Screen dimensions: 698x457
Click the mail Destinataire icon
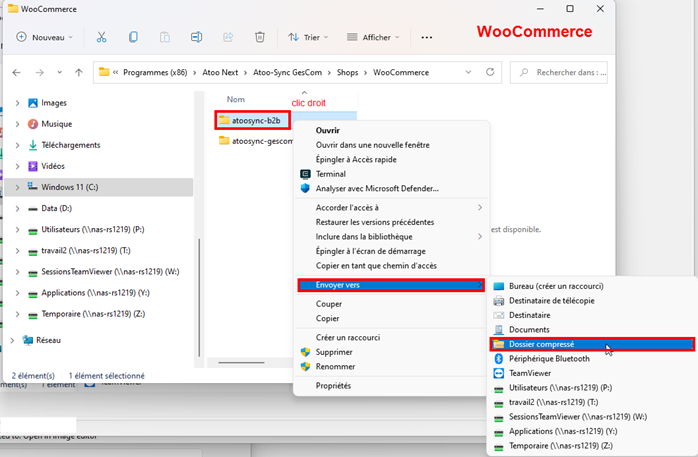coord(499,315)
